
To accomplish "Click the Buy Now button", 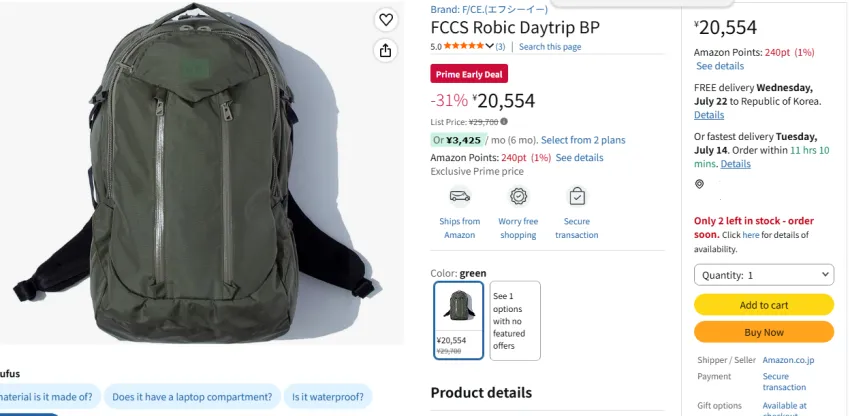I will [x=764, y=332].
